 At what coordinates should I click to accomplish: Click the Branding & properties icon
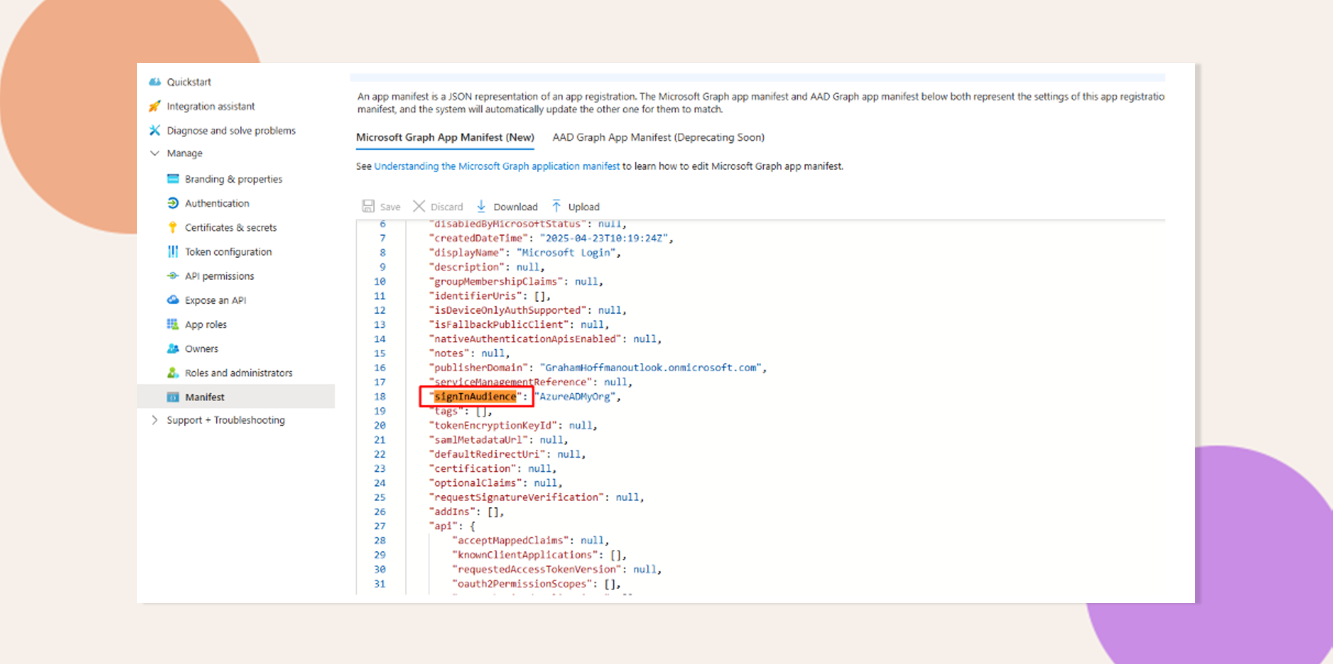pyautogui.click(x=173, y=179)
